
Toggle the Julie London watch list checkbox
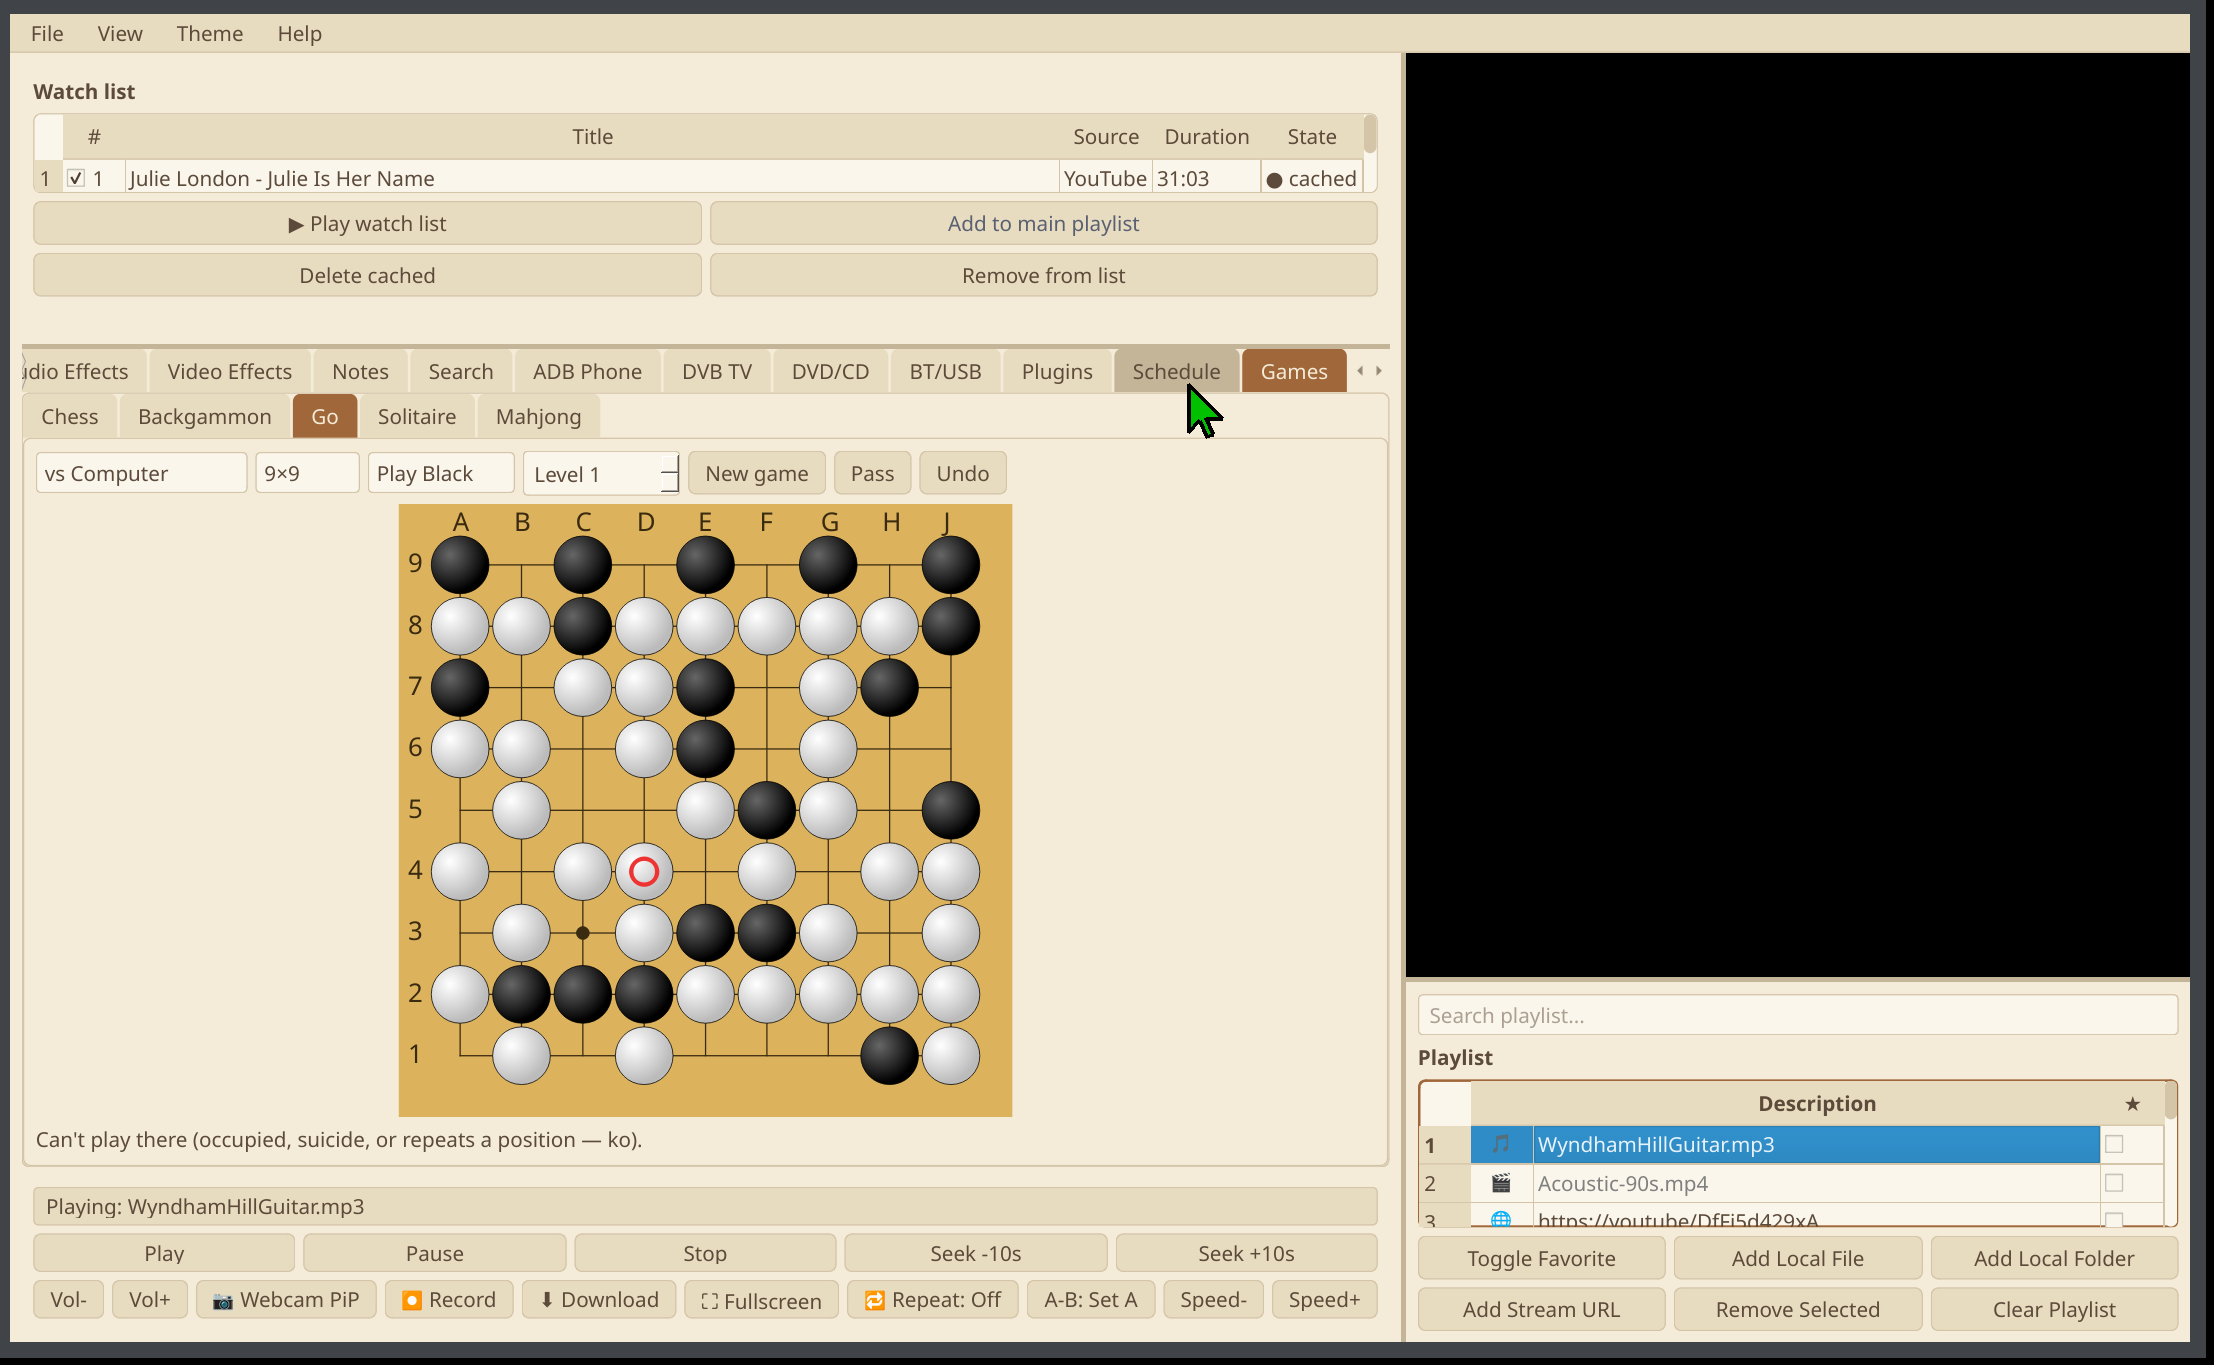point(76,178)
